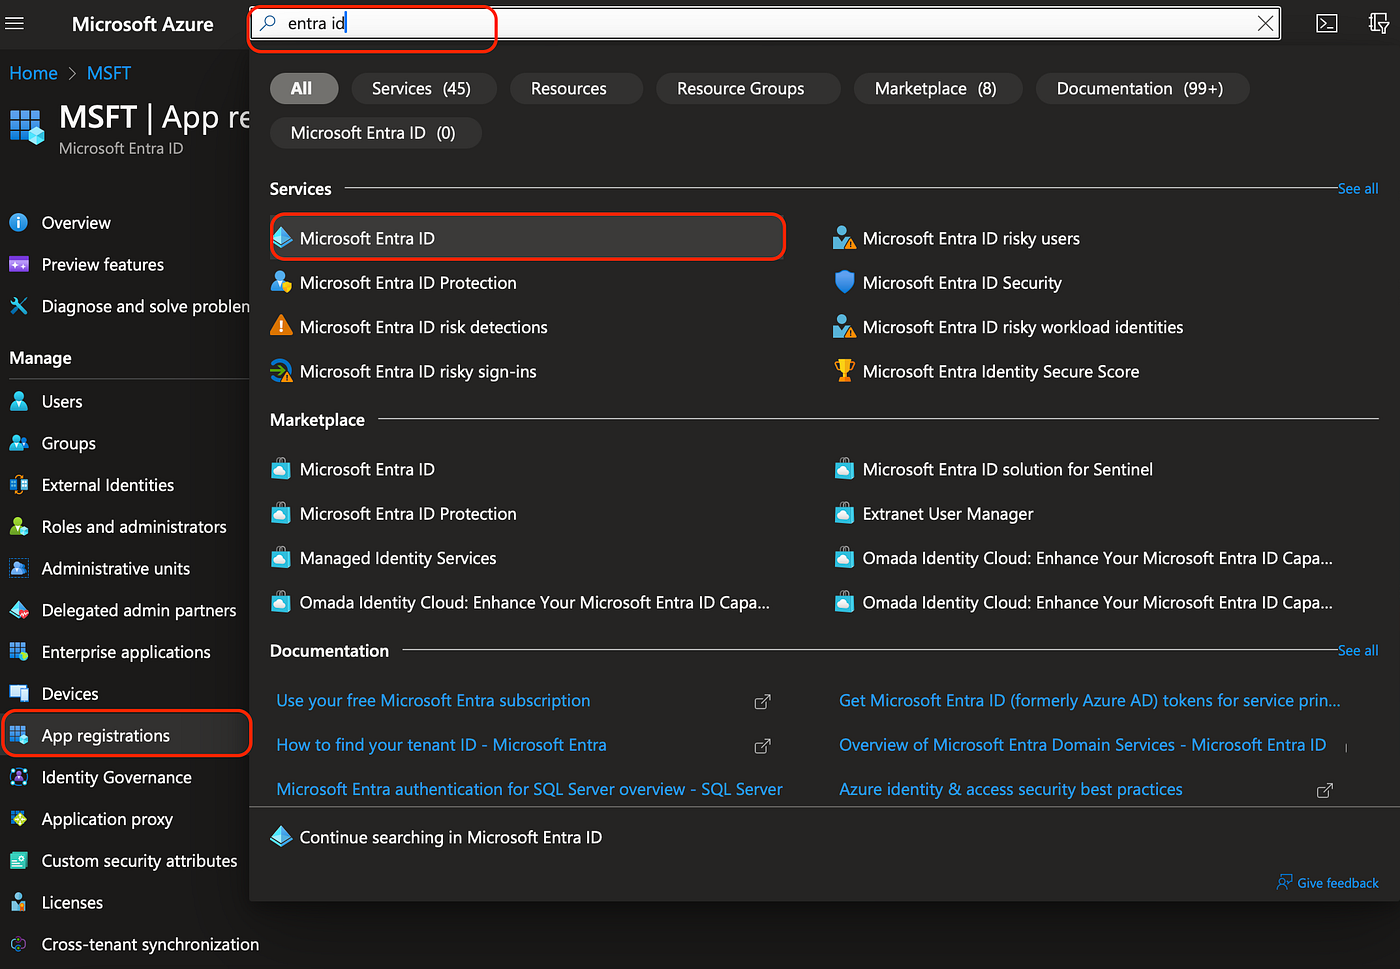Open Microsoft Entra ID risky workload identities

(1022, 326)
